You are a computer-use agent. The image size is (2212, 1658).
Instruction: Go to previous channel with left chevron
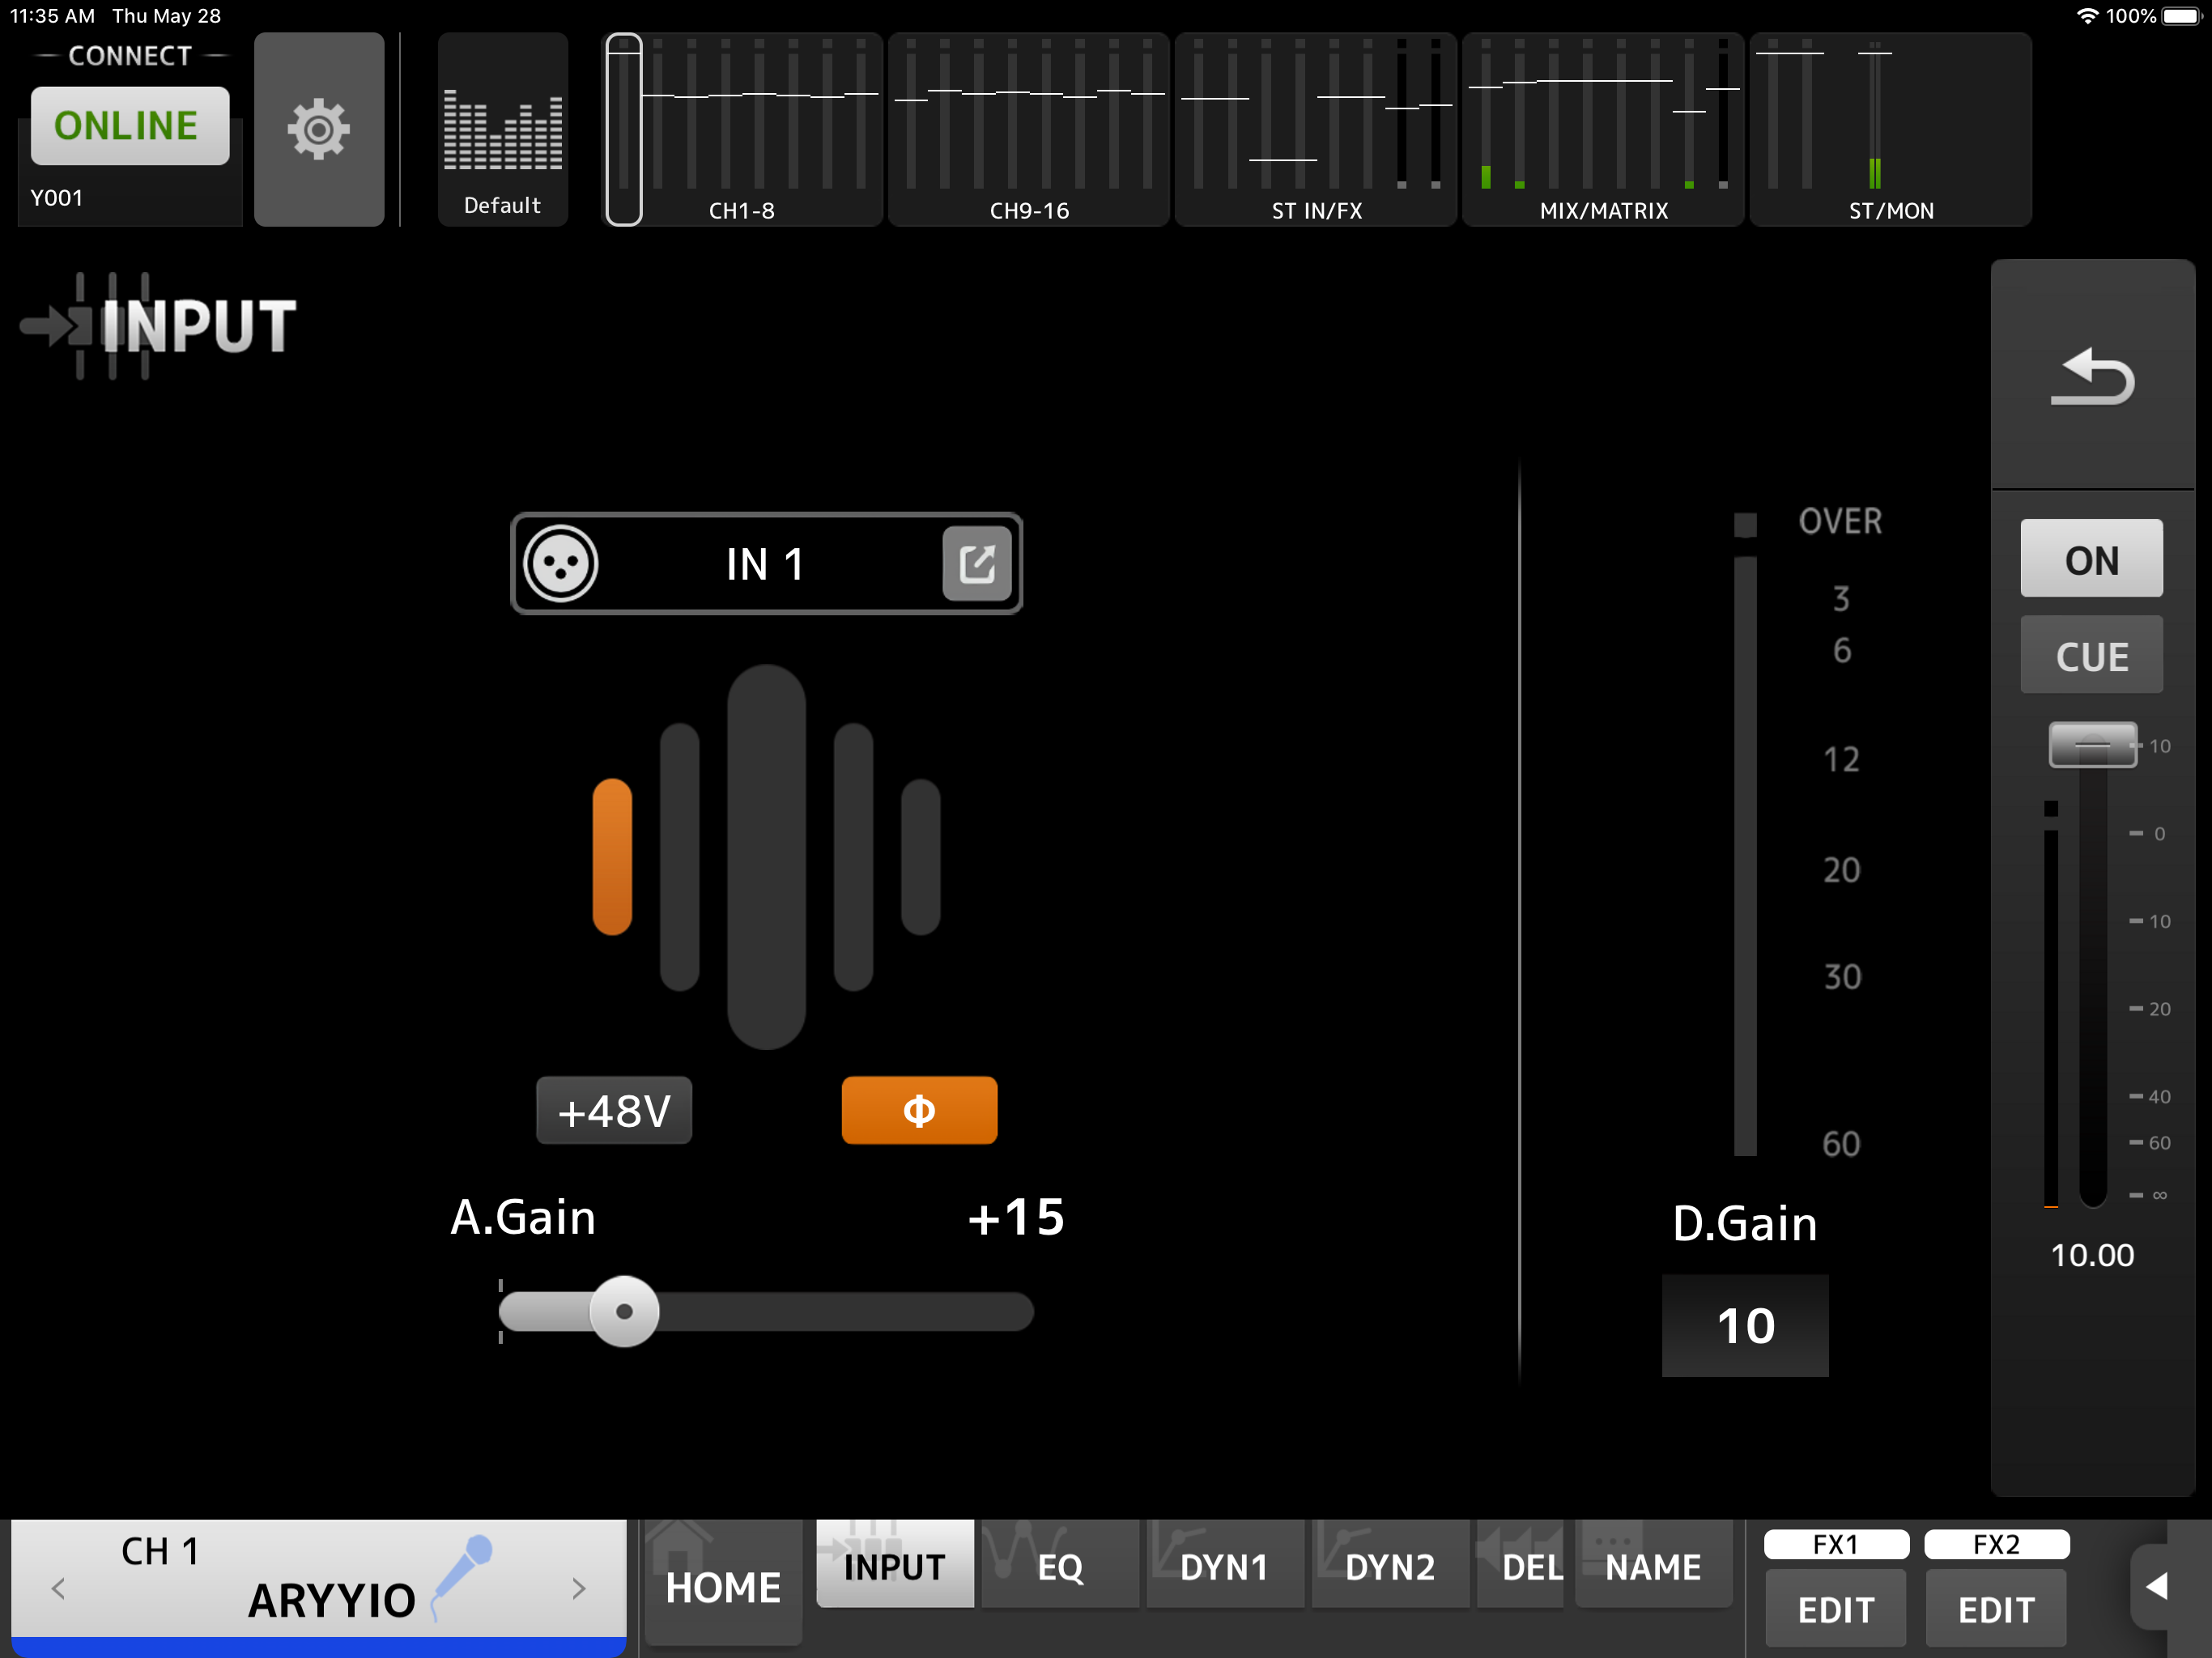click(58, 1588)
